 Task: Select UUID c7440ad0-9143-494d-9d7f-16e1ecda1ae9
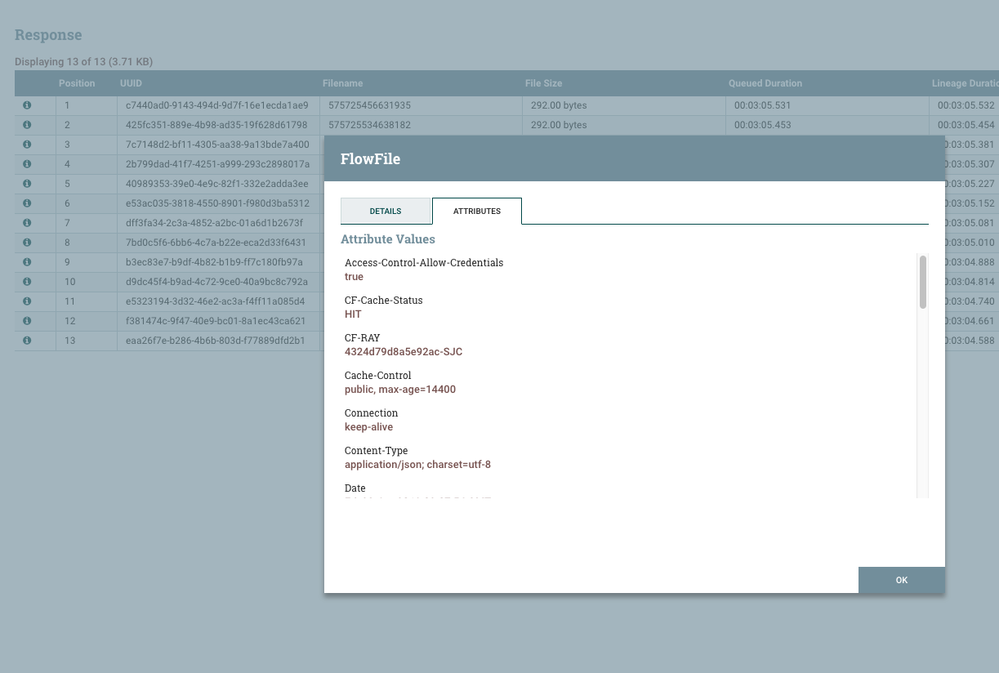click(217, 105)
